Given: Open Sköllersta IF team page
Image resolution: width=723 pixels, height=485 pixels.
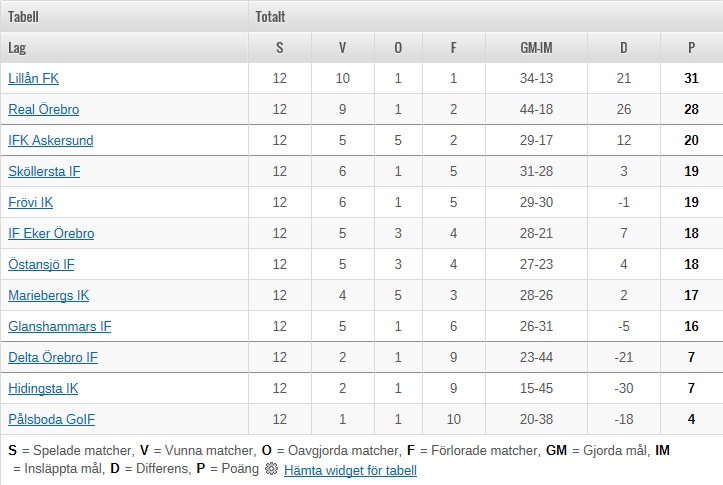Looking at the screenshot, I should (44, 171).
